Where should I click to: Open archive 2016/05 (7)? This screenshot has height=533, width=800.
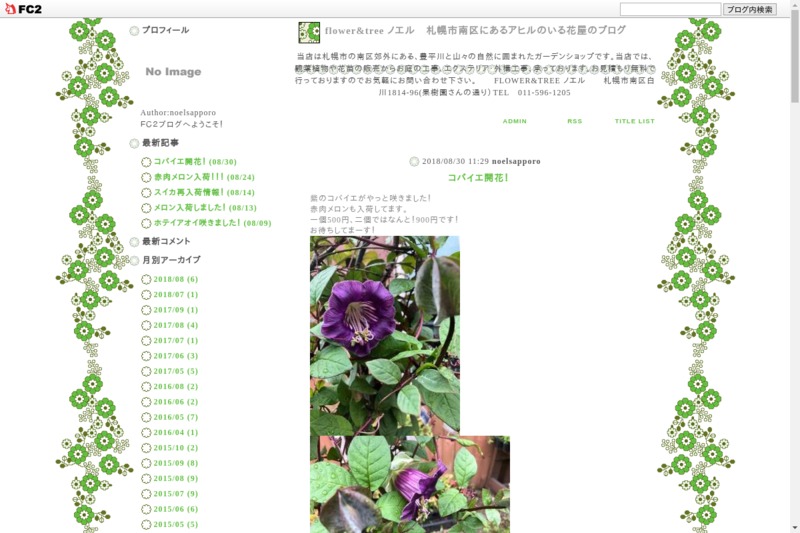pyautogui.click(x=176, y=417)
